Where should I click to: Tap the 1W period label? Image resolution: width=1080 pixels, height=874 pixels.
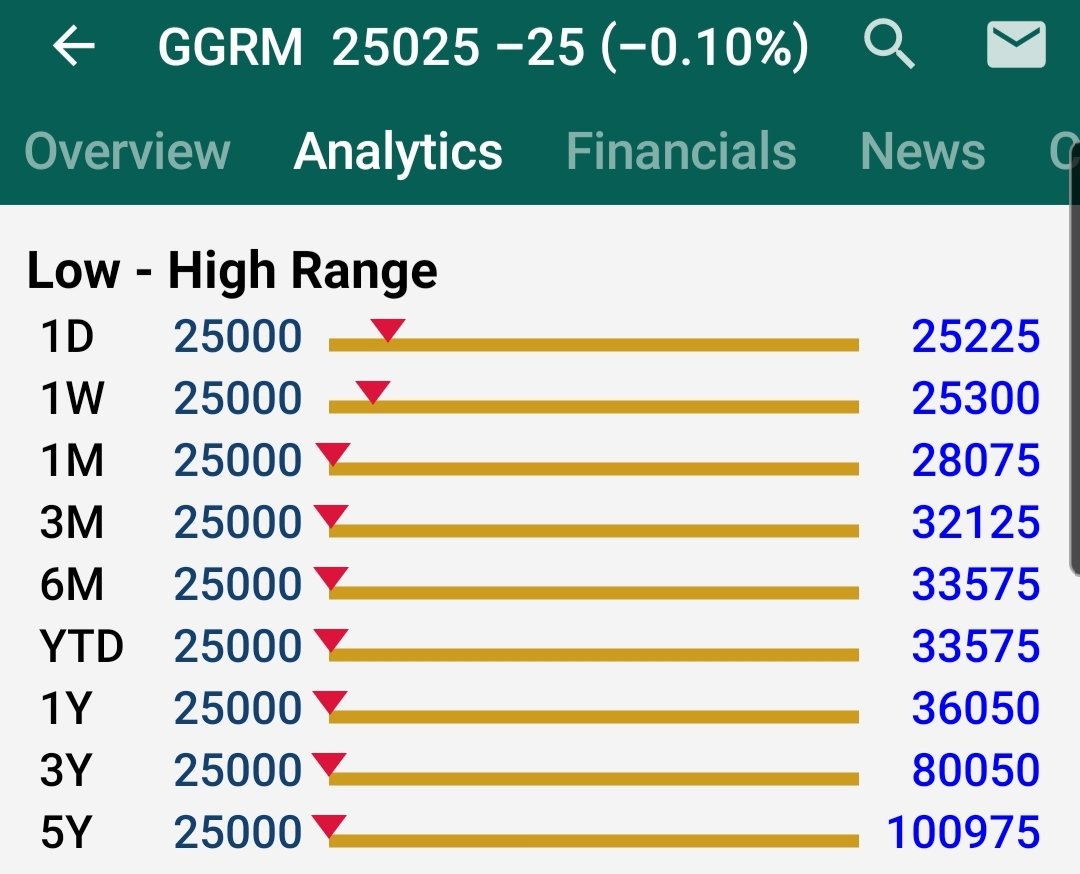coord(72,398)
